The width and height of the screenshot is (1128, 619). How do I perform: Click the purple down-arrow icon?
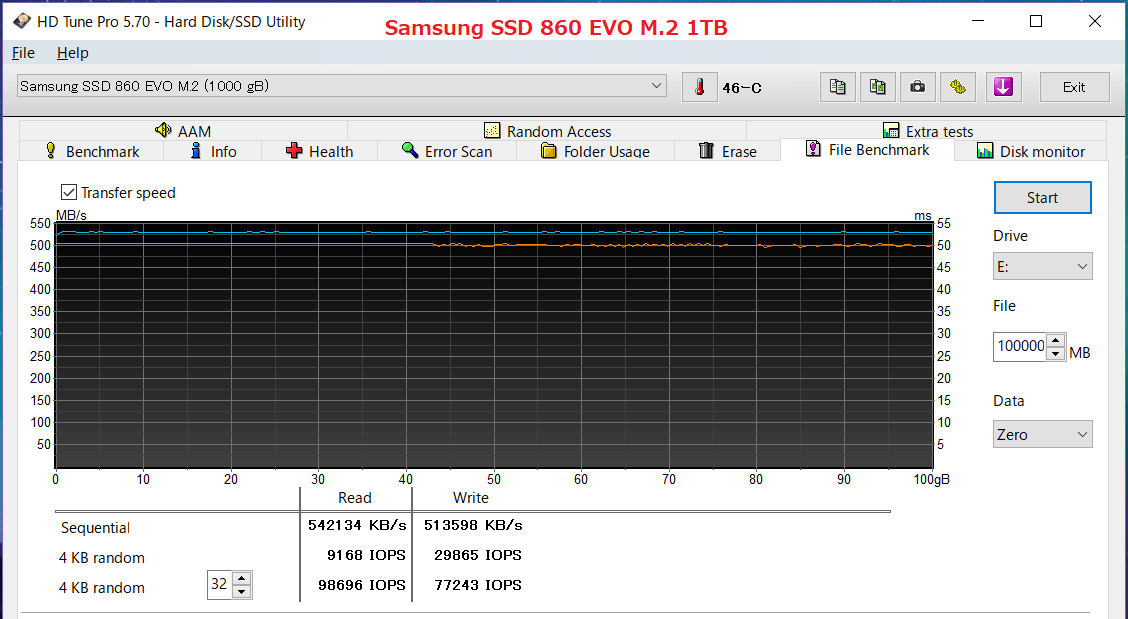pos(1003,87)
